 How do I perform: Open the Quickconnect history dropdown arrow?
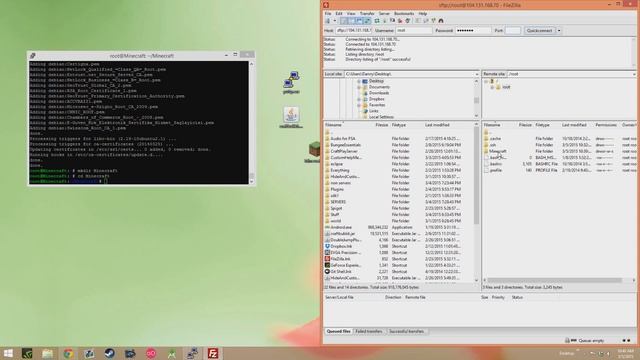[x=559, y=31]
